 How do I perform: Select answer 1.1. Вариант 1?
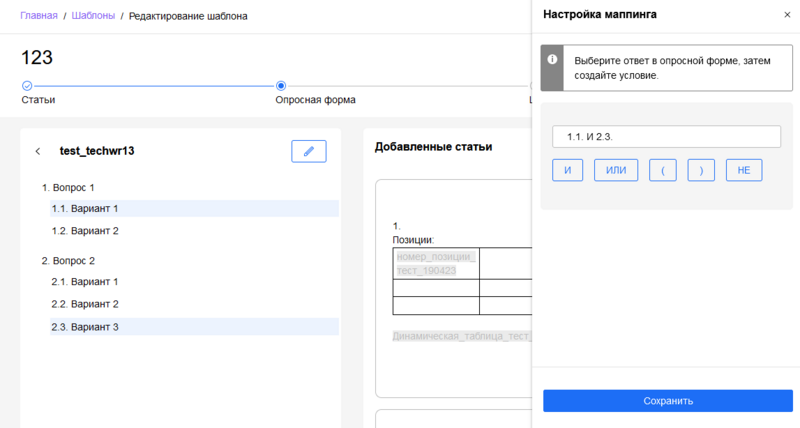pyautogui.click(x=85, y=209)
